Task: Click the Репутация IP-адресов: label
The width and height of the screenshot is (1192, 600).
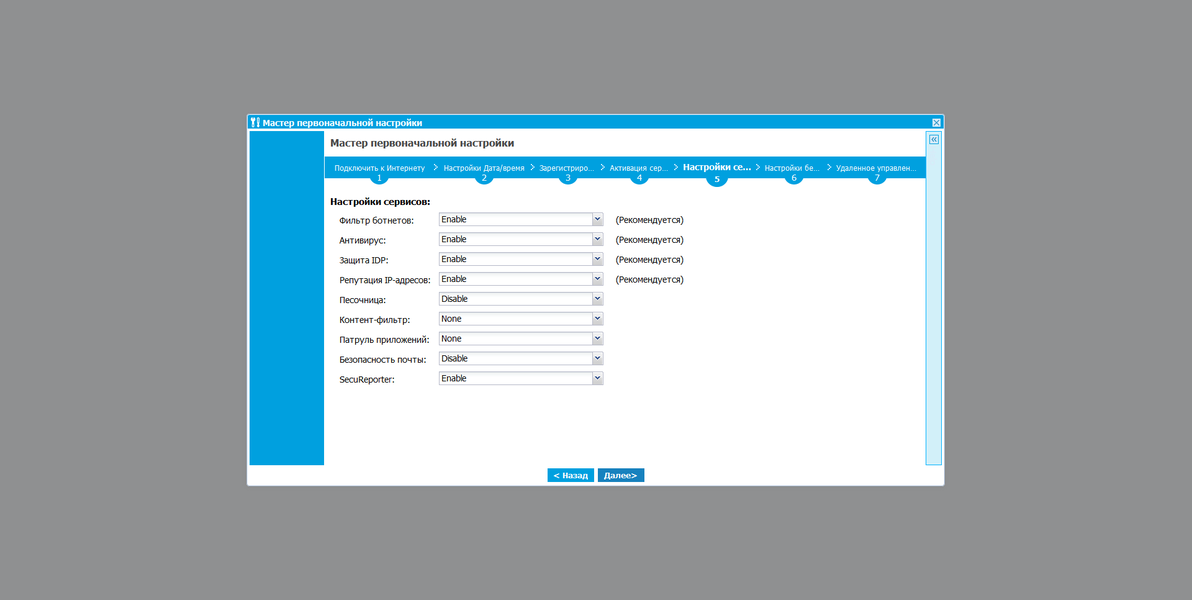Action: click(385, 280)
